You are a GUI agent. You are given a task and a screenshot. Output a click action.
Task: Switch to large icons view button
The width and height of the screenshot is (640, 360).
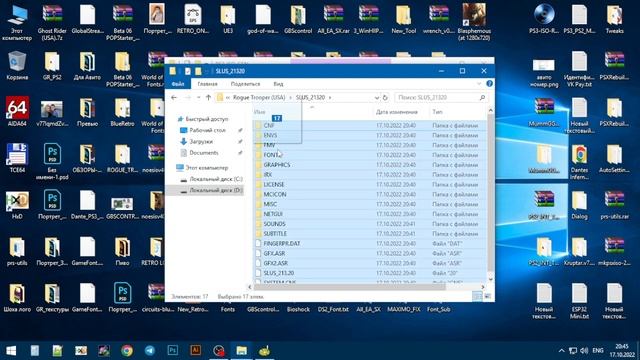point(488,296)
